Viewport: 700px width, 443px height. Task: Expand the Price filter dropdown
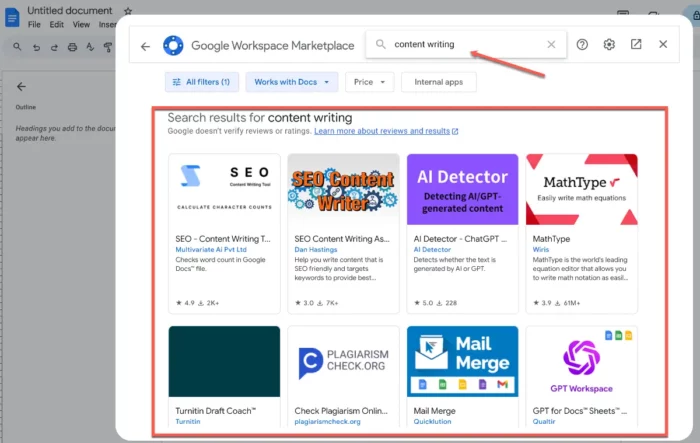point(370,82)
